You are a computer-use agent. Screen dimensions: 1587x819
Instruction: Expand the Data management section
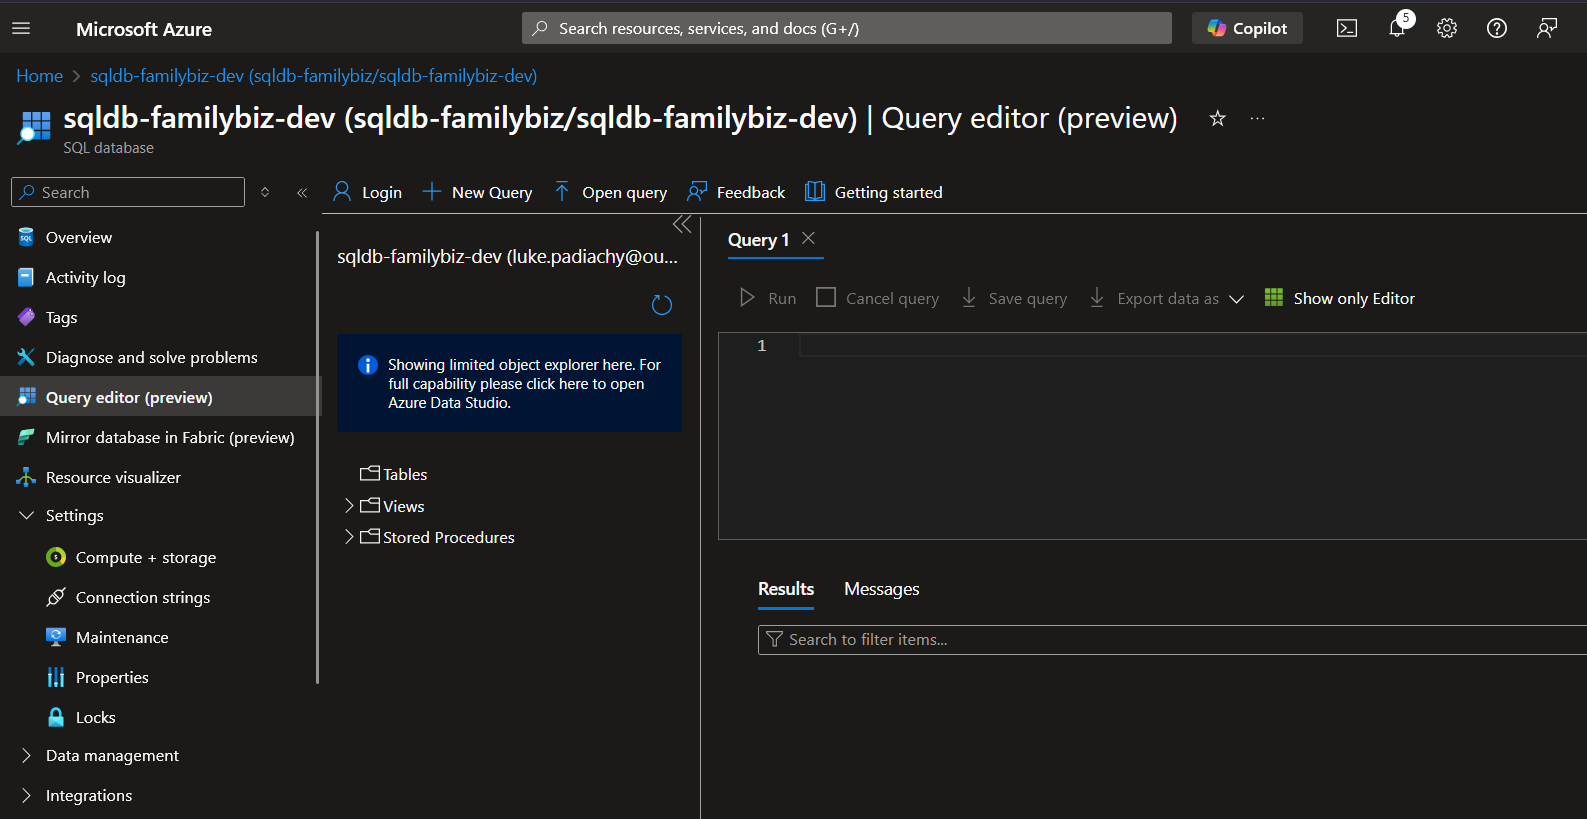27,755
